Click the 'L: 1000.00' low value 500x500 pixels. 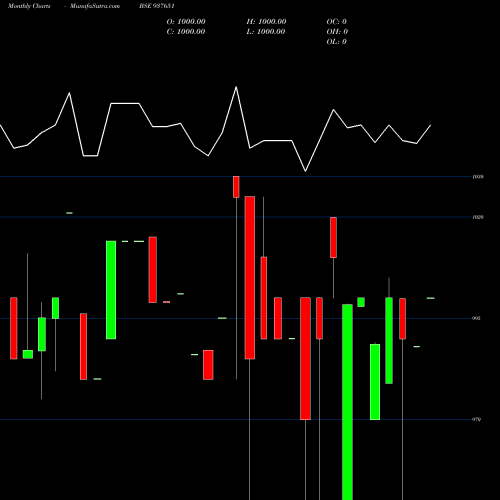pyautogui.click(x=266, y=32)
